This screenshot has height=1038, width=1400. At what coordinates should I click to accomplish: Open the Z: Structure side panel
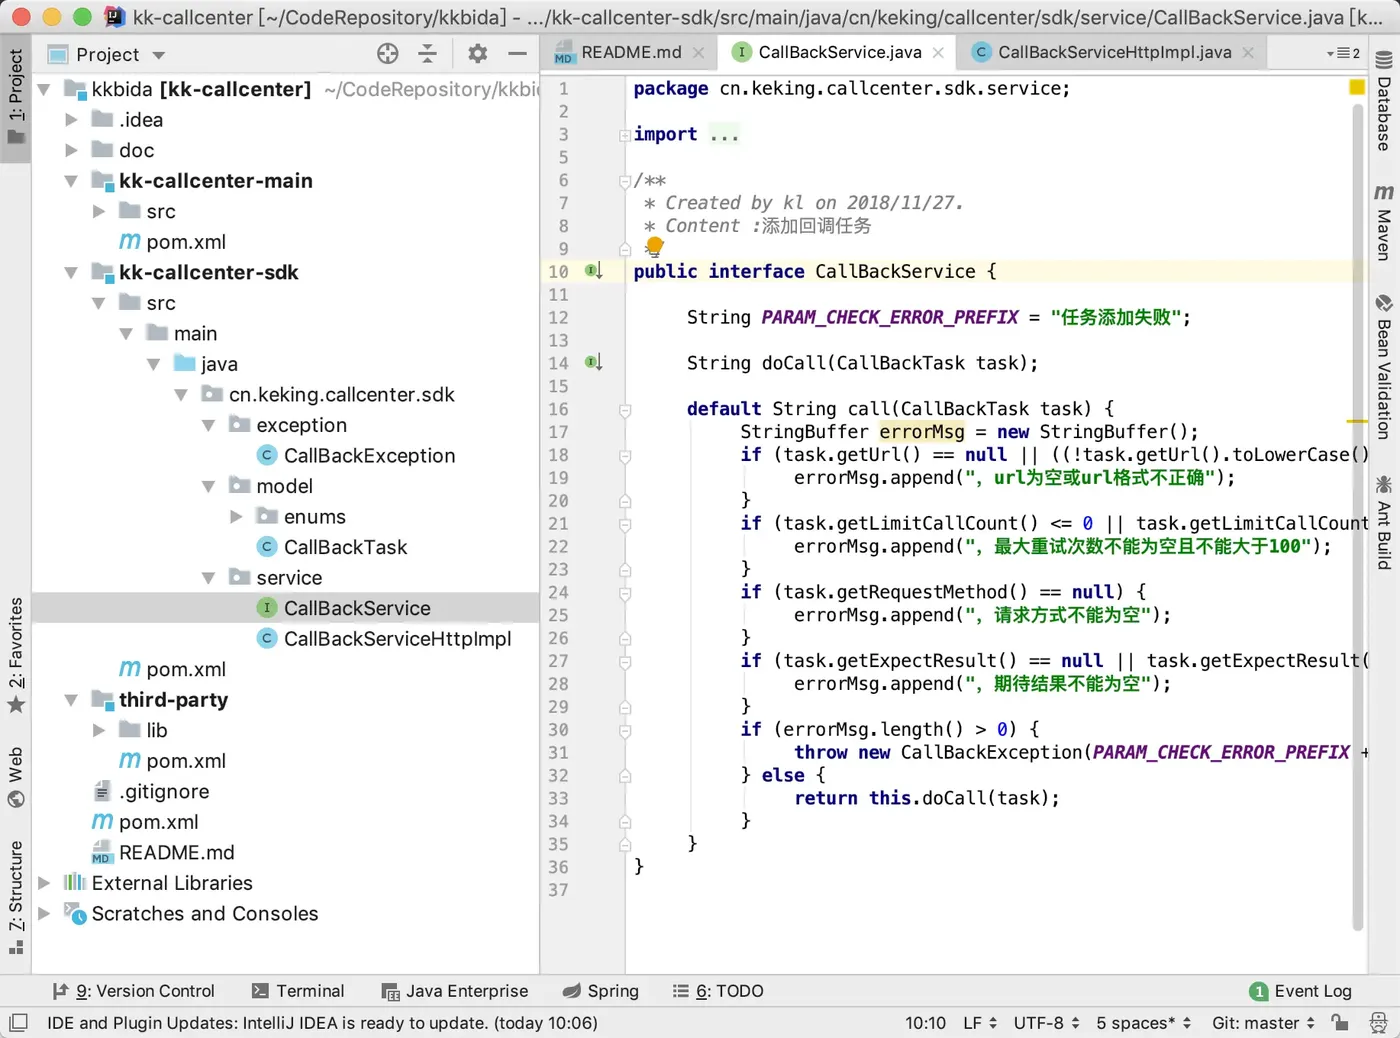[16, 897]
